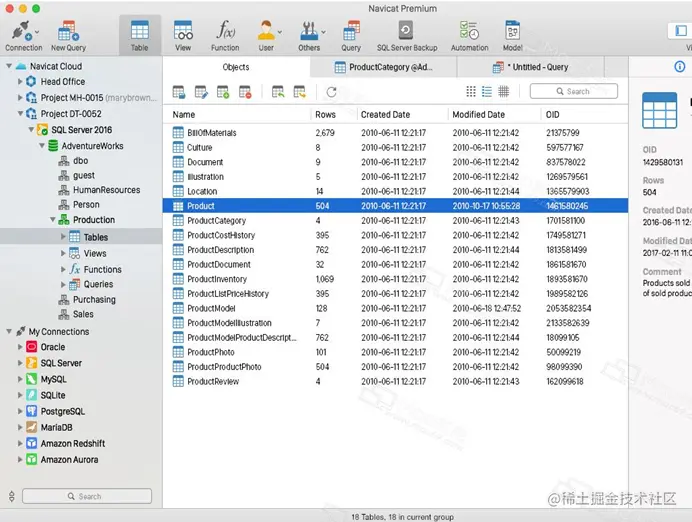Switch to the Untitled - Query tab
Viewport: 692px width, 522px height.
pos(530,67)
